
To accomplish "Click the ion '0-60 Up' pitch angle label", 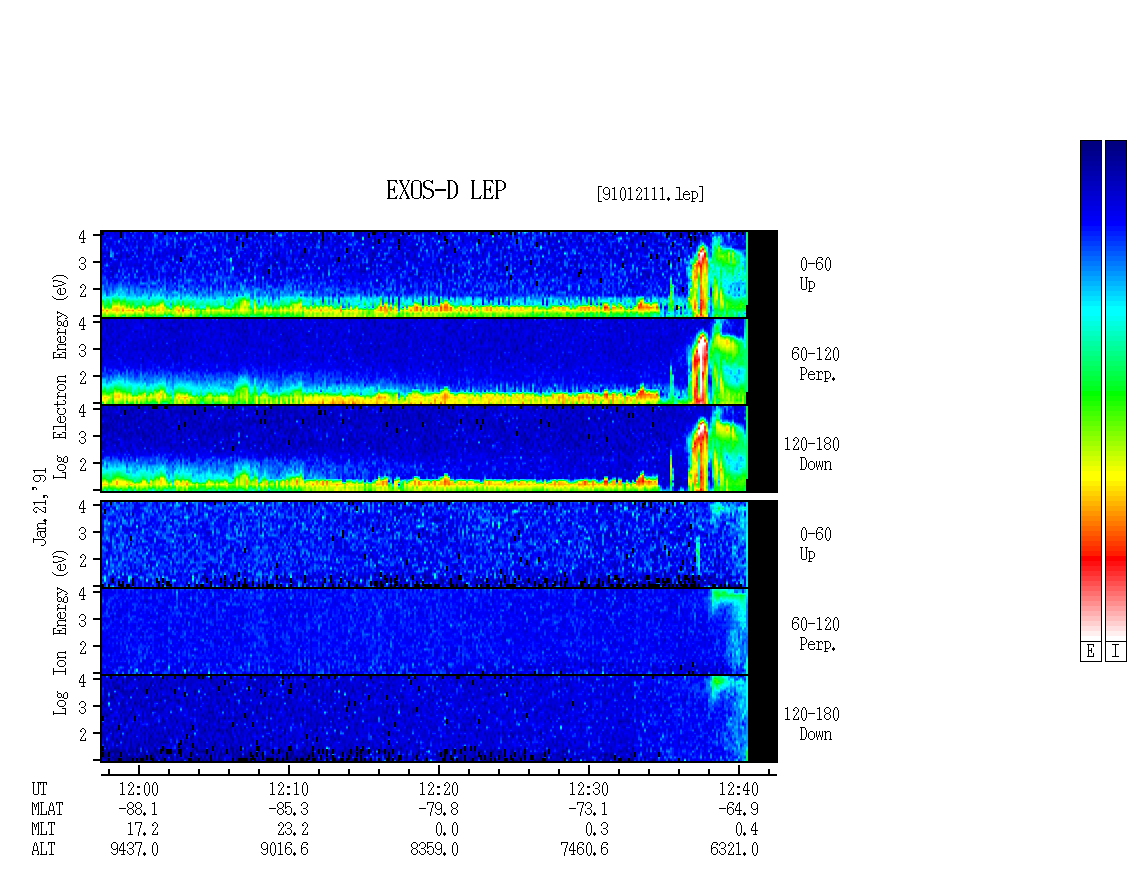I will click(815, 544).
